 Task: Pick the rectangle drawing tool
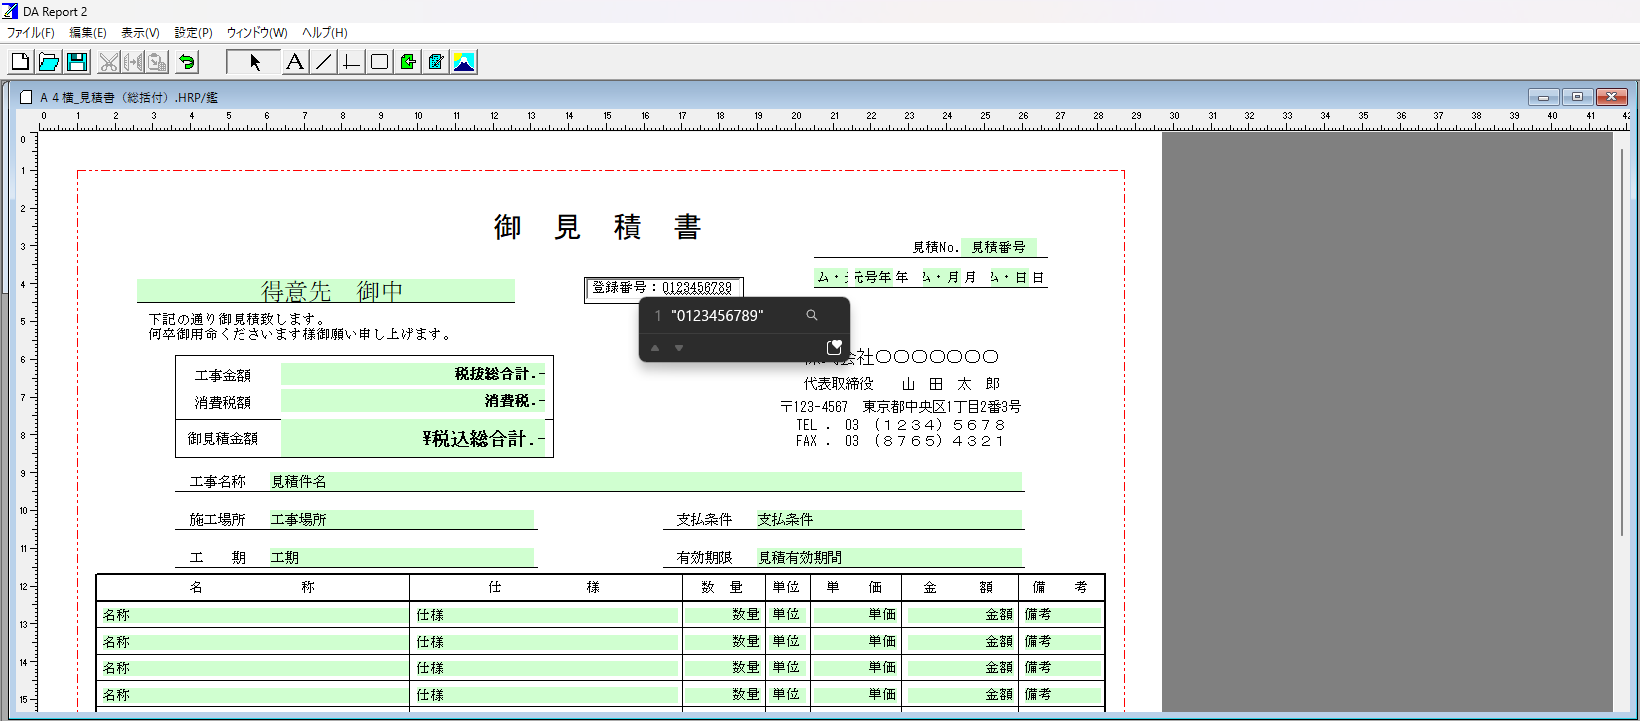pyautogui.click(x=379, y=62)
